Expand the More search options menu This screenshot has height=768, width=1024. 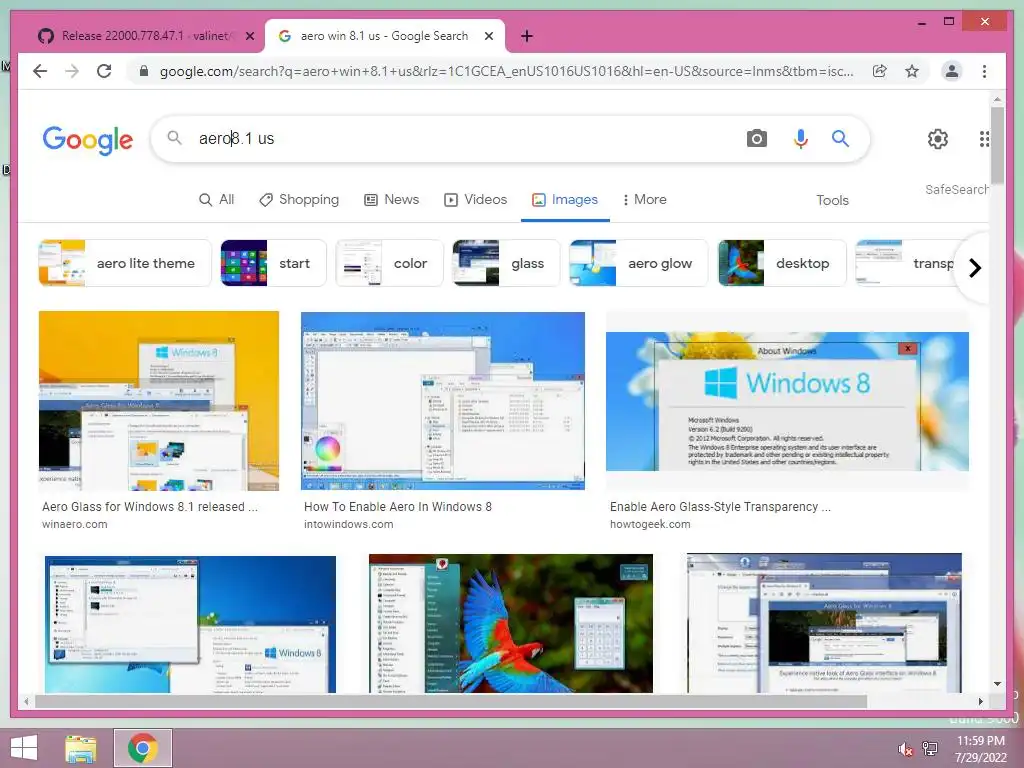pyautogui.click(x=645, y=200)
